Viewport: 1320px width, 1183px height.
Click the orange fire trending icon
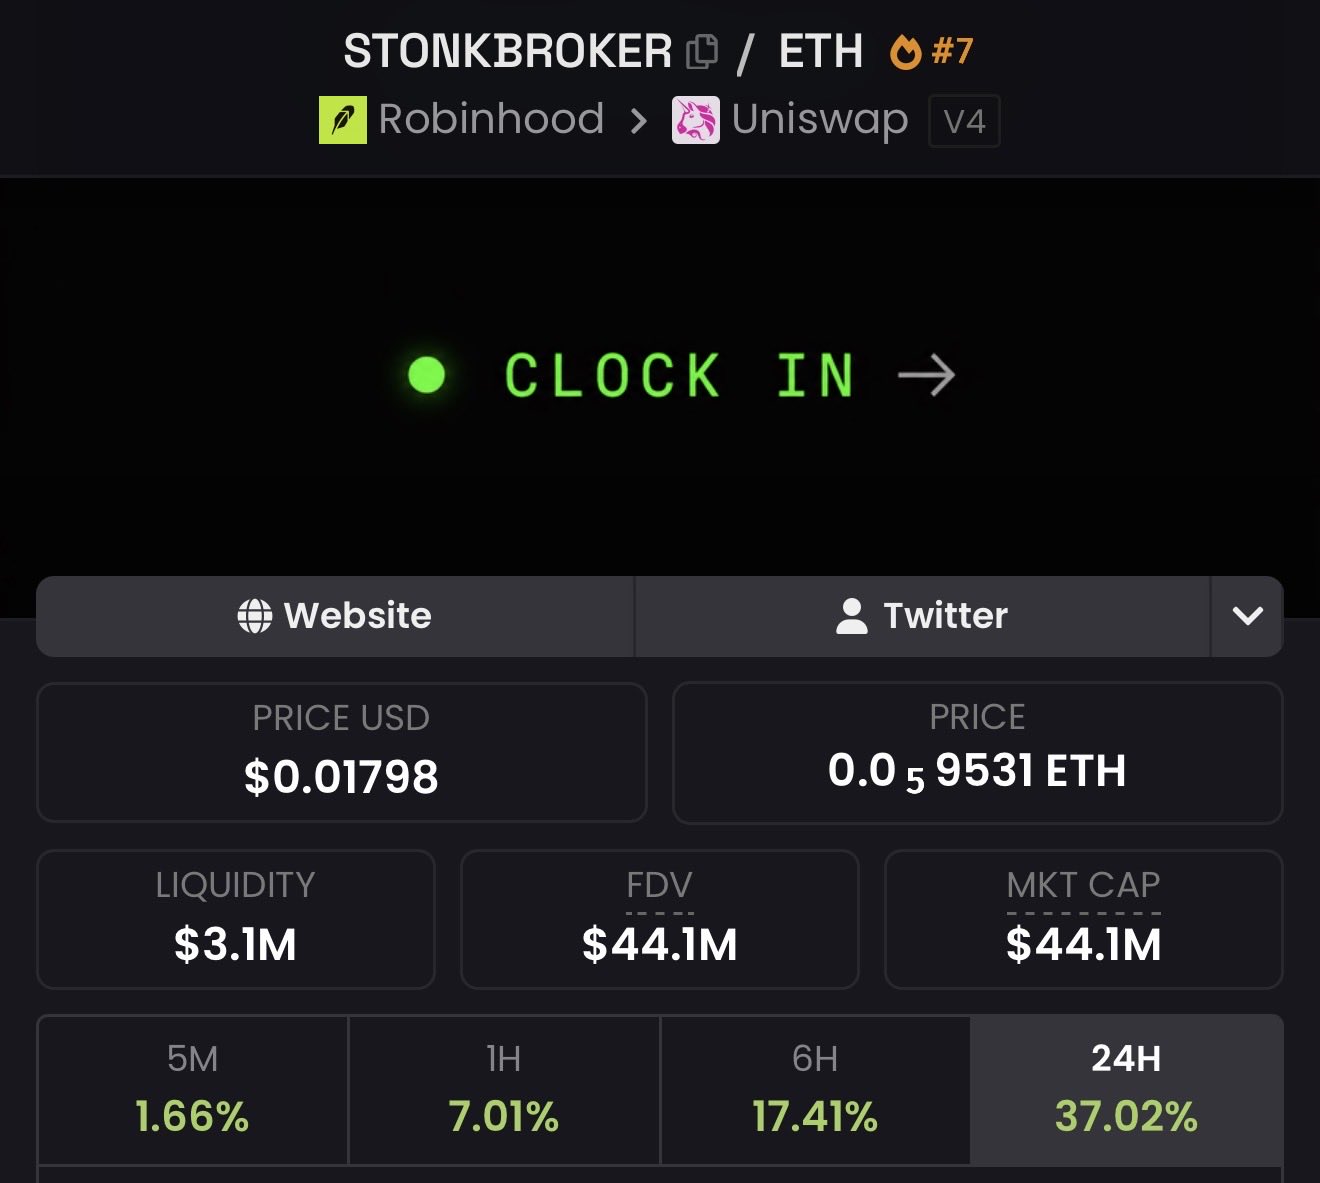pos(906,51)
